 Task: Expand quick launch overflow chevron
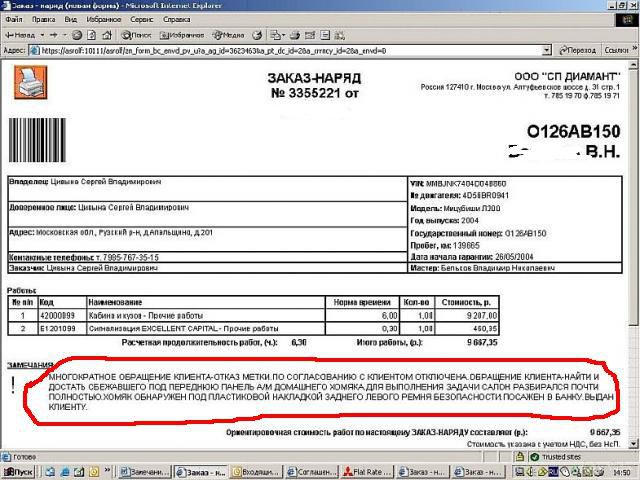pyautogui.click(x=107, y=470)
